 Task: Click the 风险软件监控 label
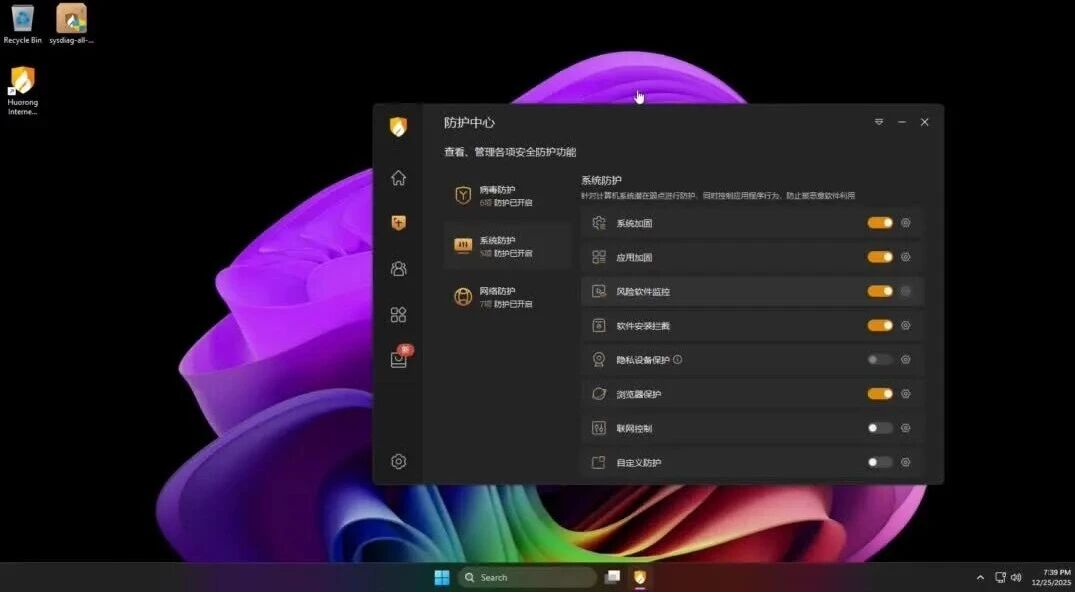click(643, 292)
